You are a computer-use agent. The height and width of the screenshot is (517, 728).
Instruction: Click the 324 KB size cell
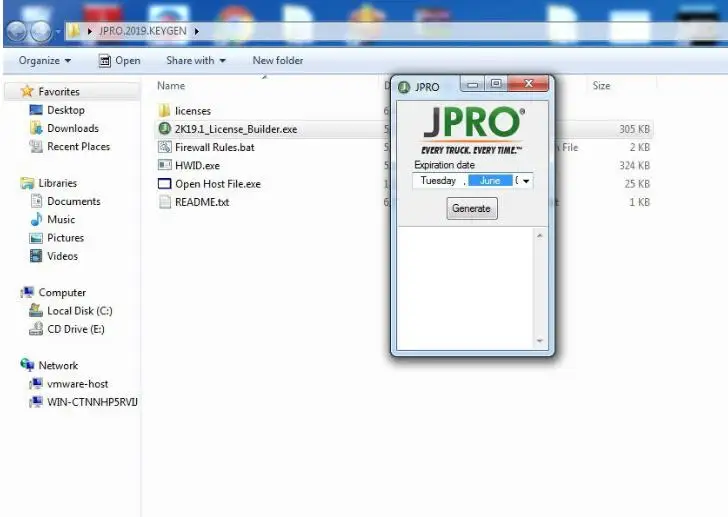pos(634,165)
